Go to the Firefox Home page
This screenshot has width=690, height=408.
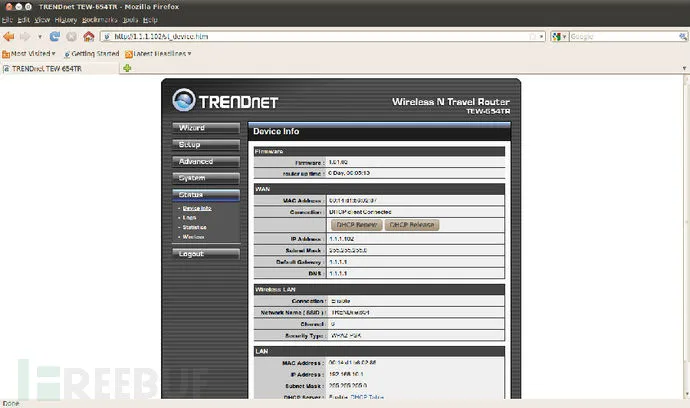tap(89, 36)
